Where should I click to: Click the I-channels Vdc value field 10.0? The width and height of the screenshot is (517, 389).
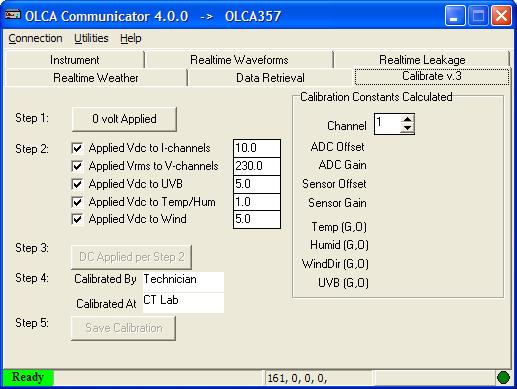click(x=257, y=148)
